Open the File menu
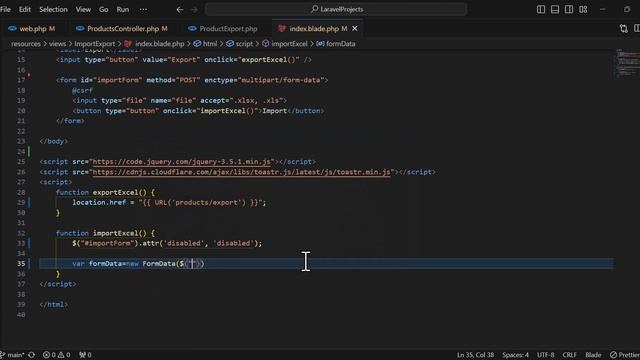The width and height of the screenshot is (640, 360). [5, 9]
